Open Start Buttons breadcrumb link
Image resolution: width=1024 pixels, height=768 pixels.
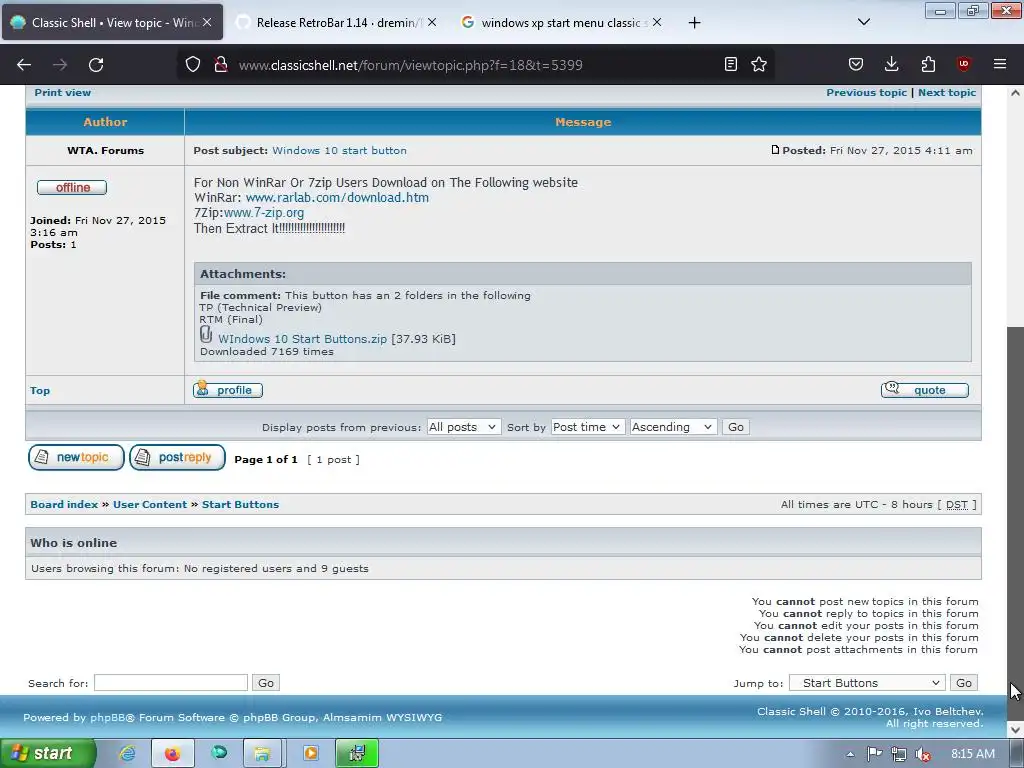coord(240,505)
